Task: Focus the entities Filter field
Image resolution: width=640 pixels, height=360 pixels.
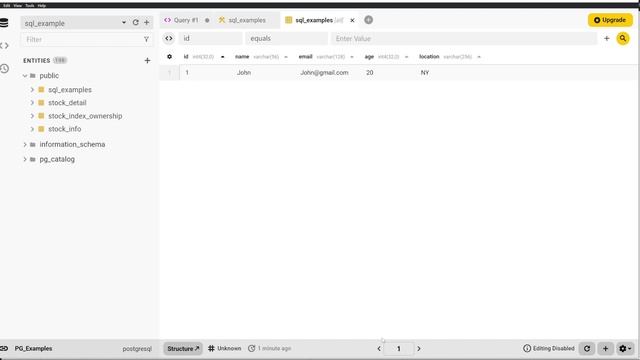Action: click(82, 40)
